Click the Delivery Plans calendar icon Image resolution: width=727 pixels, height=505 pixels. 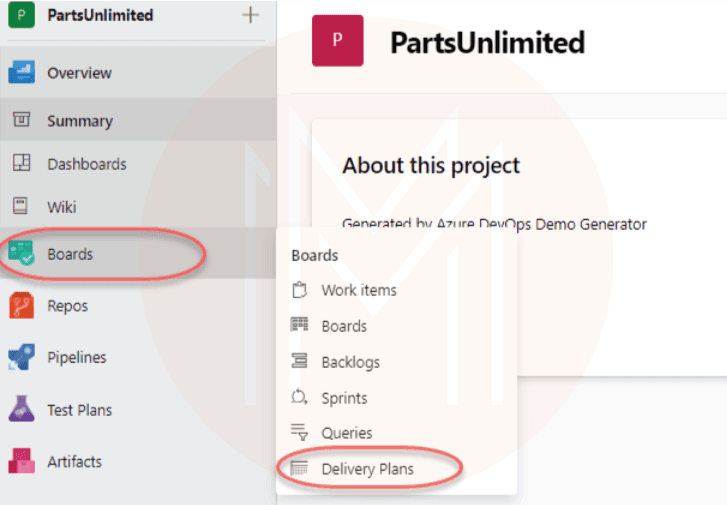pyautogui.click(x=299, y=468)
